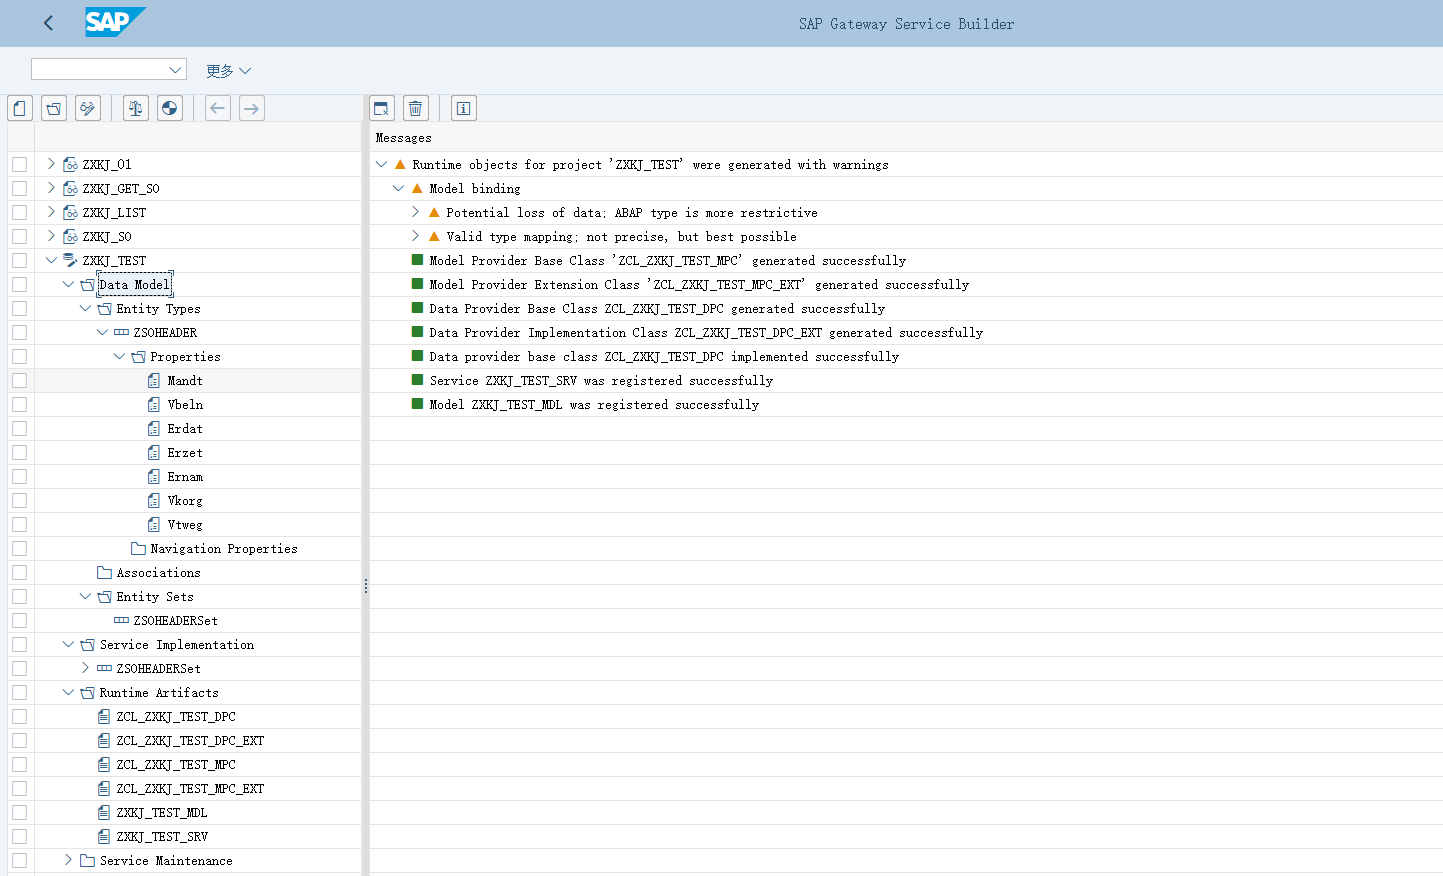Select the Ernam property
This screenshot has height=876, width=1443.
[x=185, y=476]
